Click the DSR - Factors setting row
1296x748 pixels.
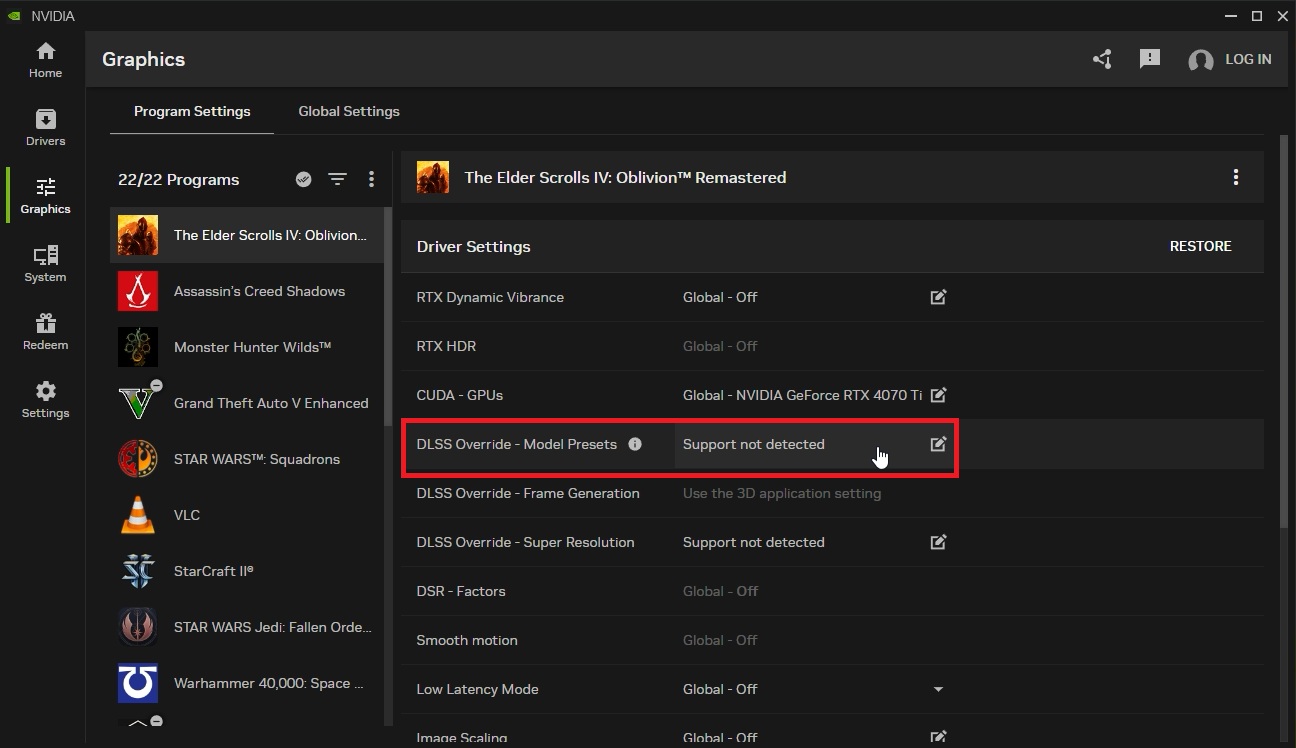coord(832,591)
